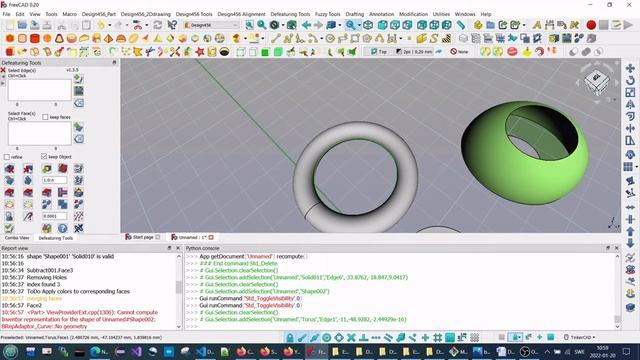Open TinkerCAD navigation style selector
640x360 pixels.
pyautogui.click(x=579, y=337)
